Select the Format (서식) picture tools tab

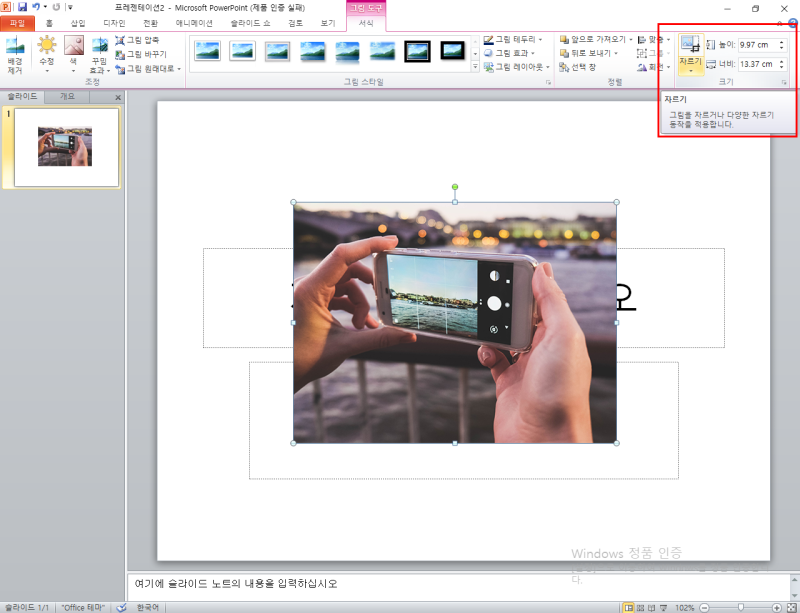tap(366, 23)
